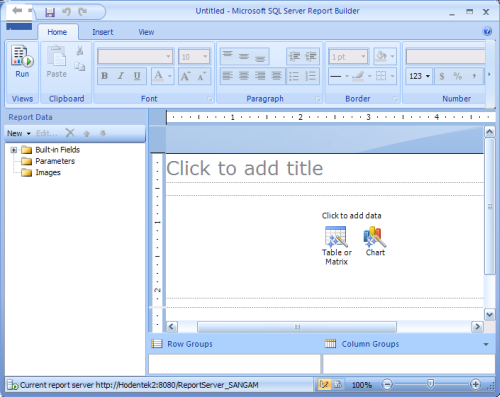This screenshot has width=500, height=397.
Task: Align text to top vertically
Action: tap(228, 56)
